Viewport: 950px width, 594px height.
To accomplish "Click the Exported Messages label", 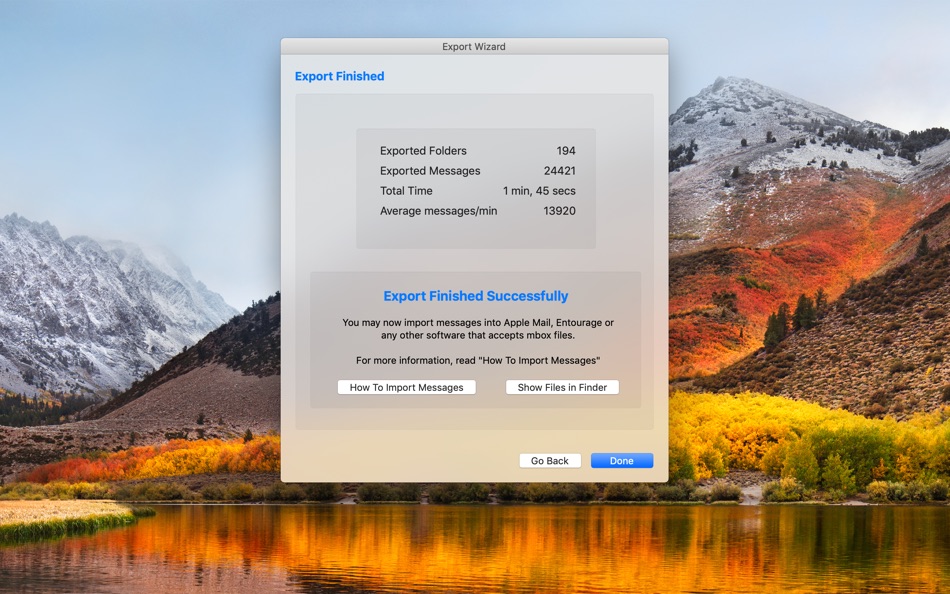I will tap(430, 171).
